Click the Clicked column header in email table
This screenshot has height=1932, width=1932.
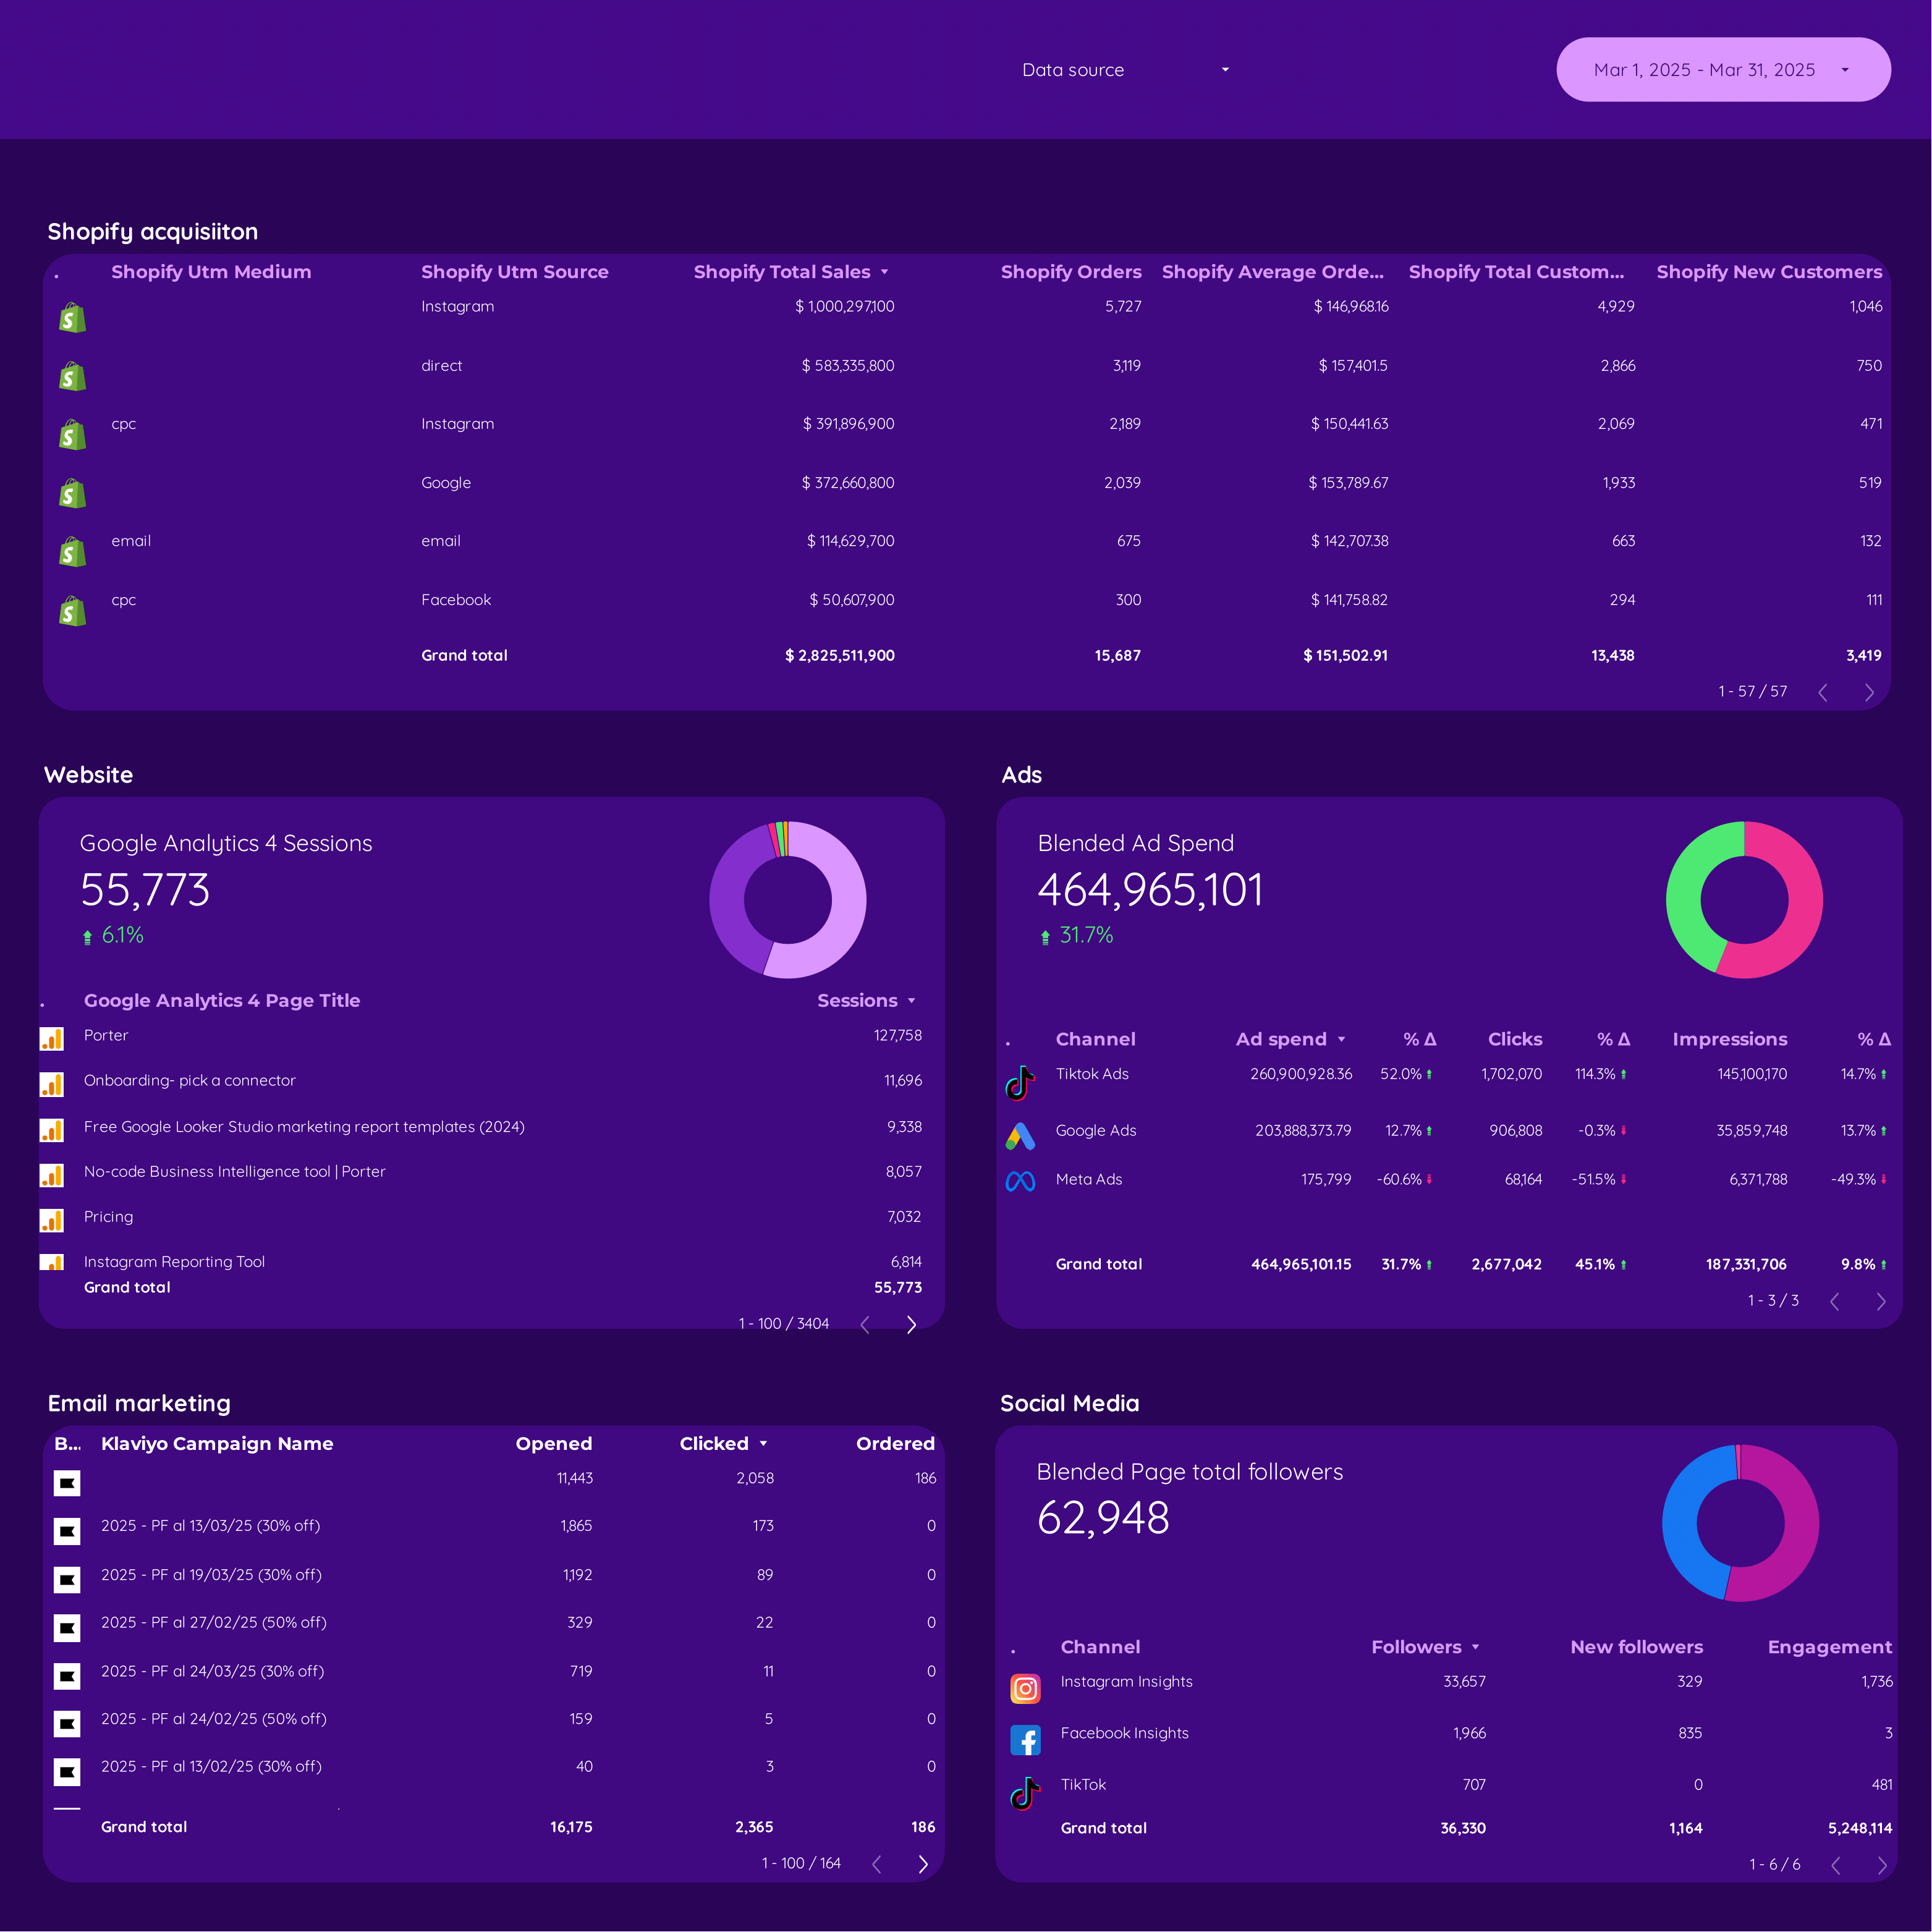coord(714,1443)
